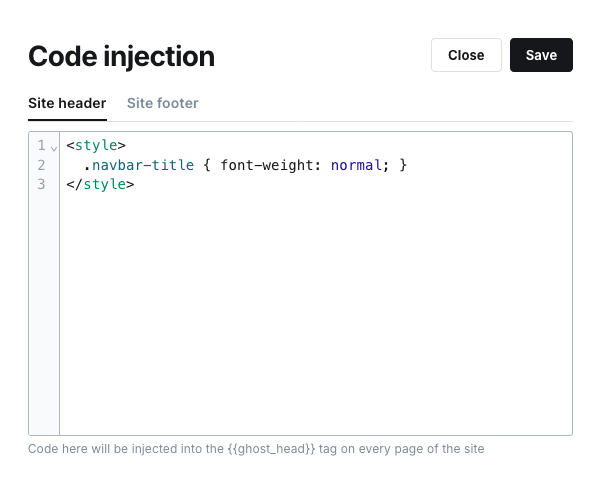
Task: Click the Save button
Action: (x=541, y=55)
